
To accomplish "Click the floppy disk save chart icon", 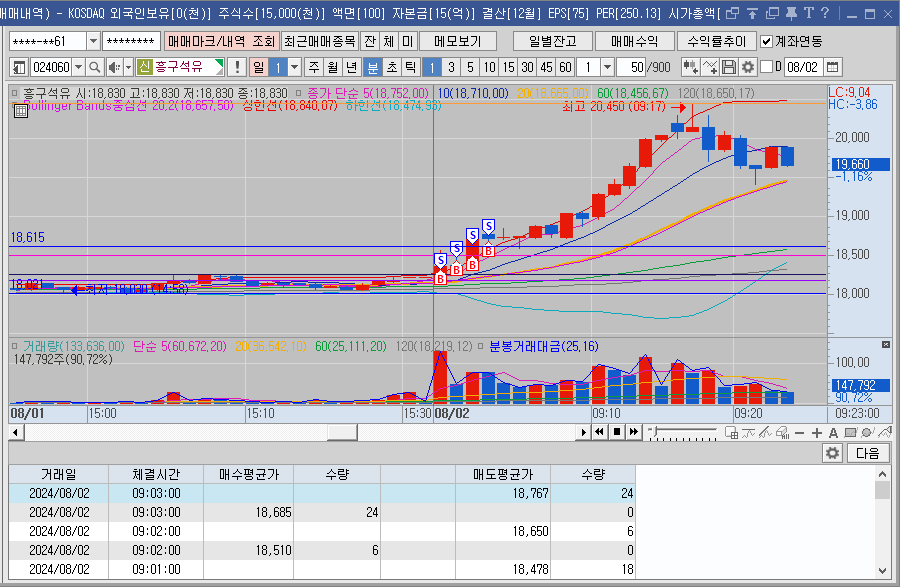I will (728, 68).
